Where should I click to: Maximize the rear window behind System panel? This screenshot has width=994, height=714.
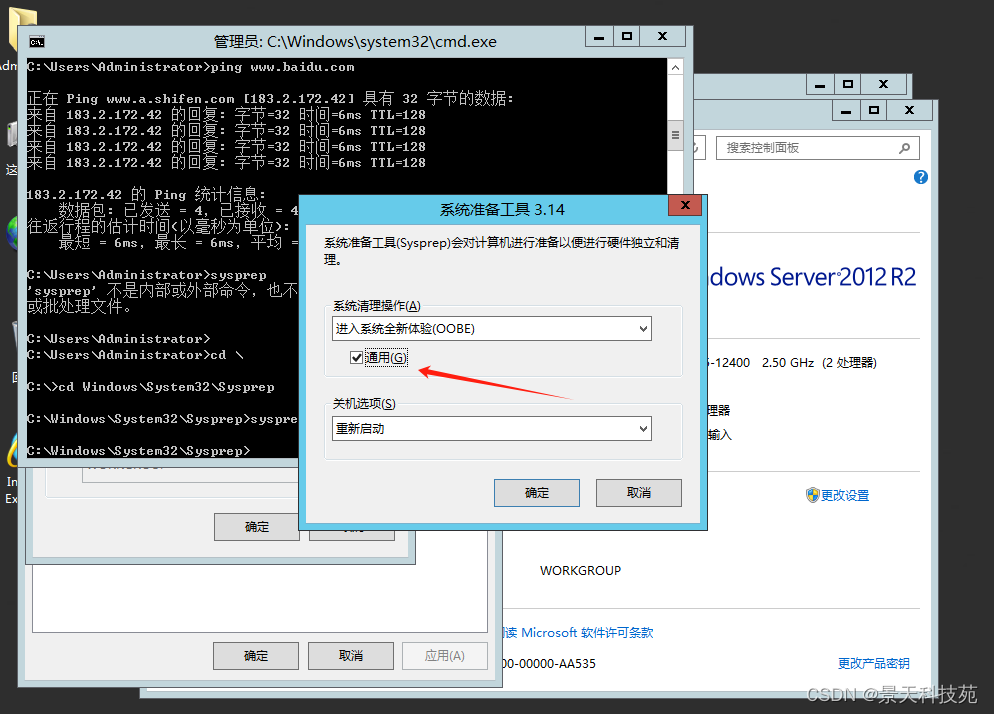point(848,84)
